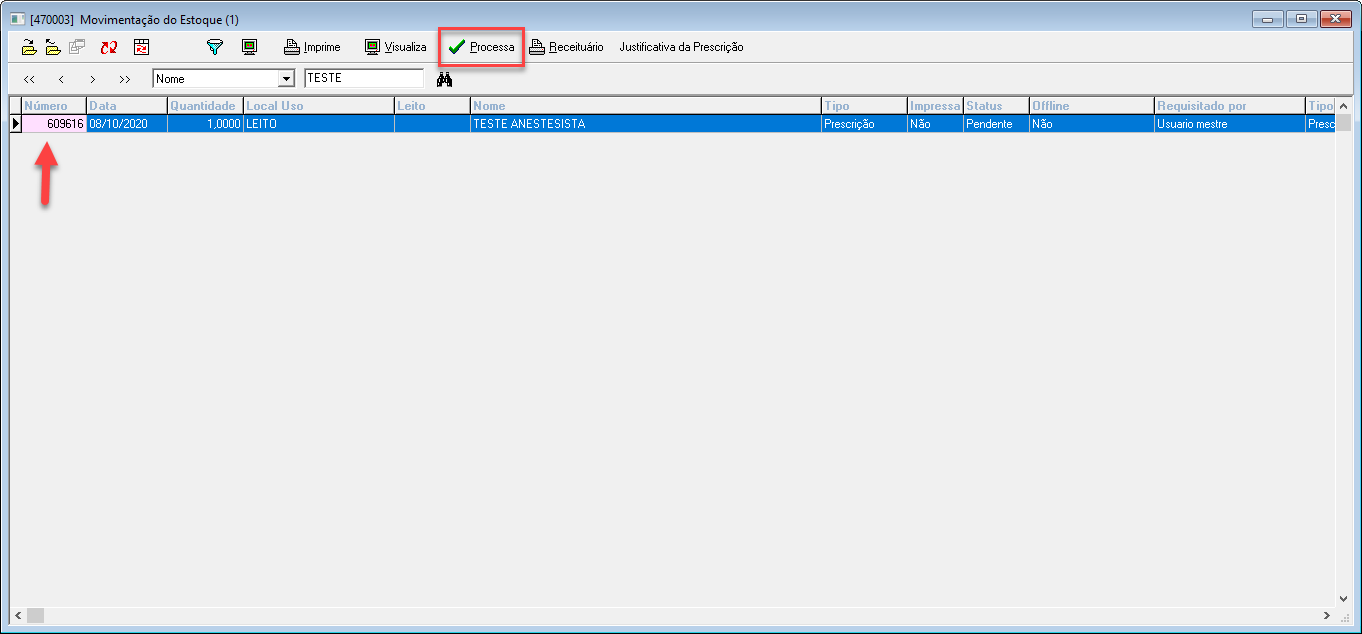1362x634 pixels.
Task: Click the second open-folder toolbar icon
Action: (53, 47)
